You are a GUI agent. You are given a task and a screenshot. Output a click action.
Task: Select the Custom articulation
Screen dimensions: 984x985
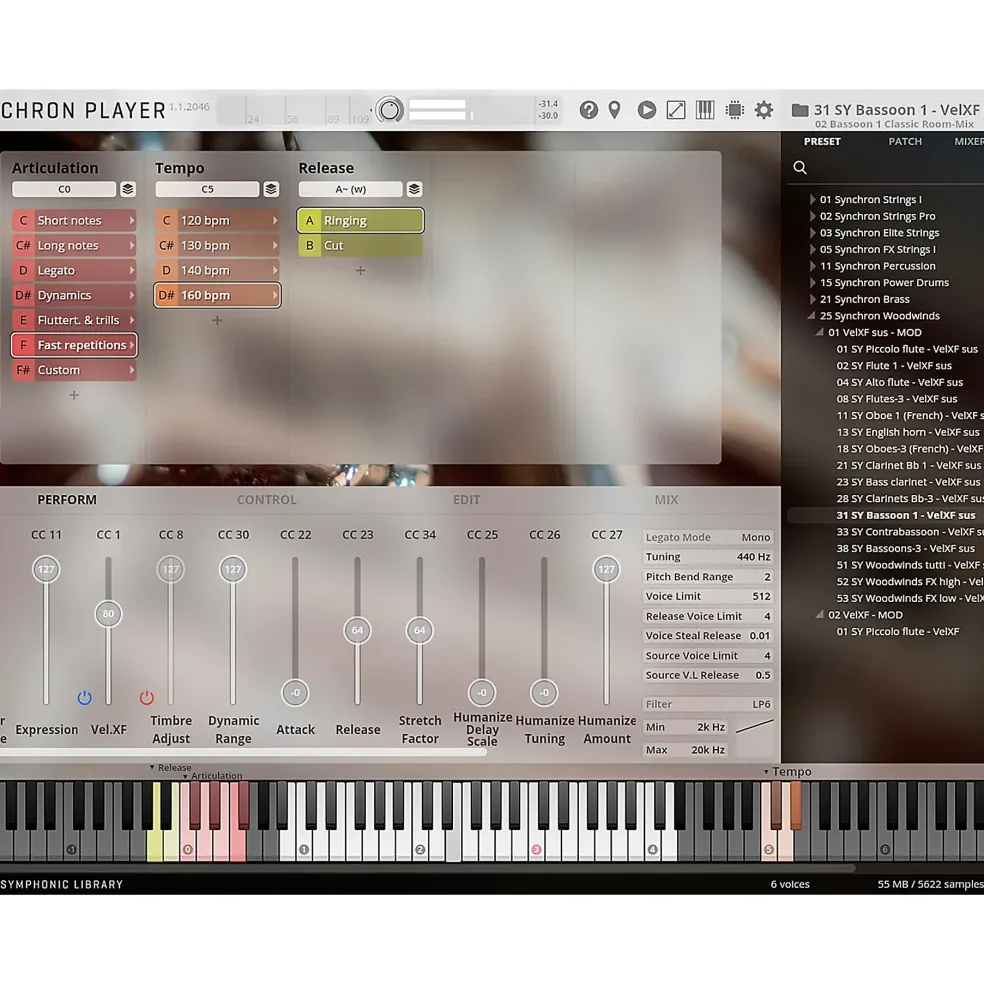coord(74,370)
